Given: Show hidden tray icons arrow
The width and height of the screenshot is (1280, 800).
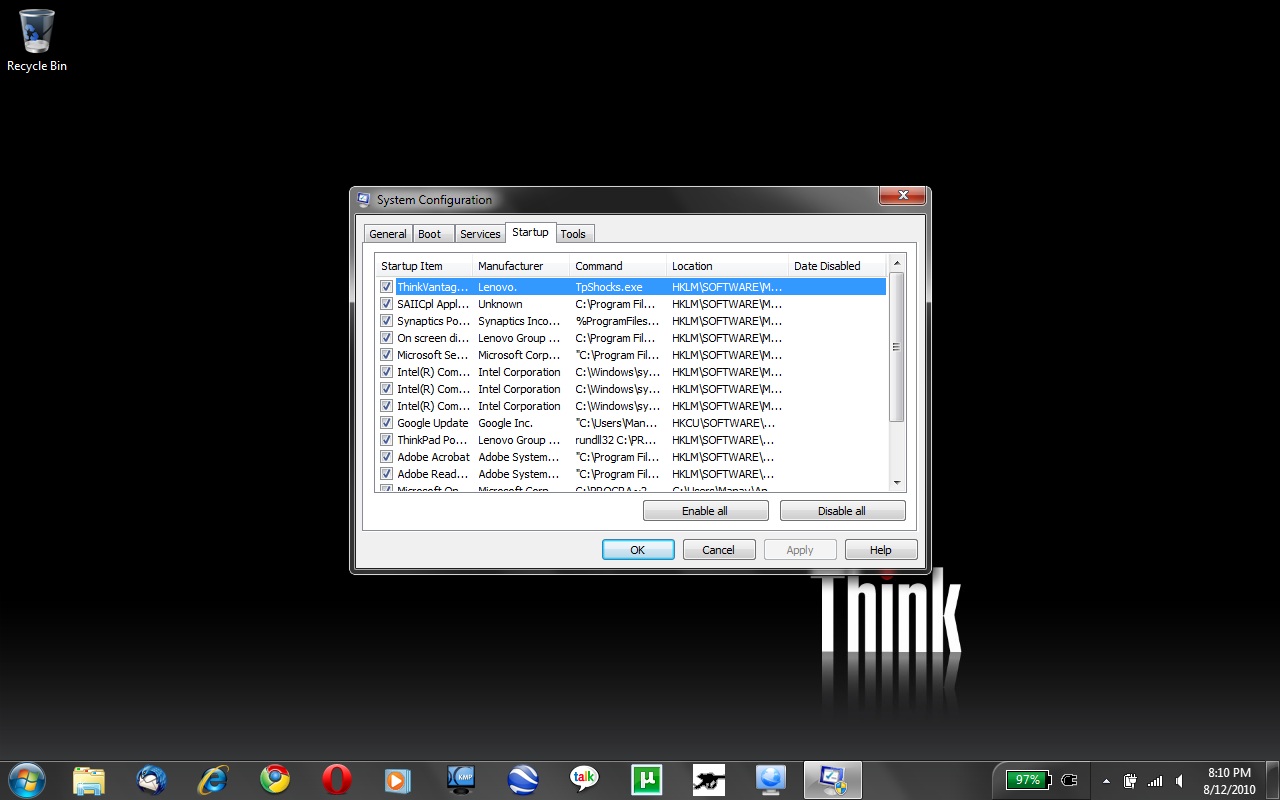Looking at the screenshot, I should [x=1106, y=781].
